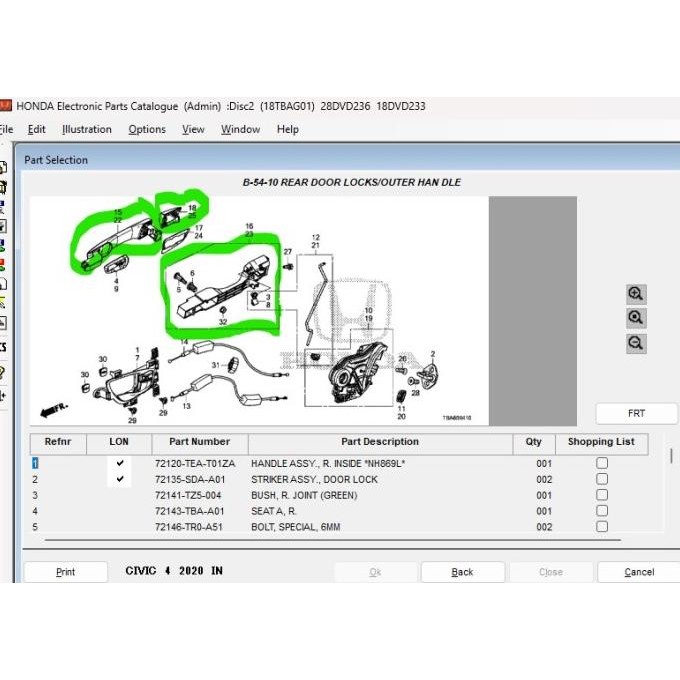The image size is (680, 680).
Task: Sort by the Refnr column header
Action: click(58, 443)
